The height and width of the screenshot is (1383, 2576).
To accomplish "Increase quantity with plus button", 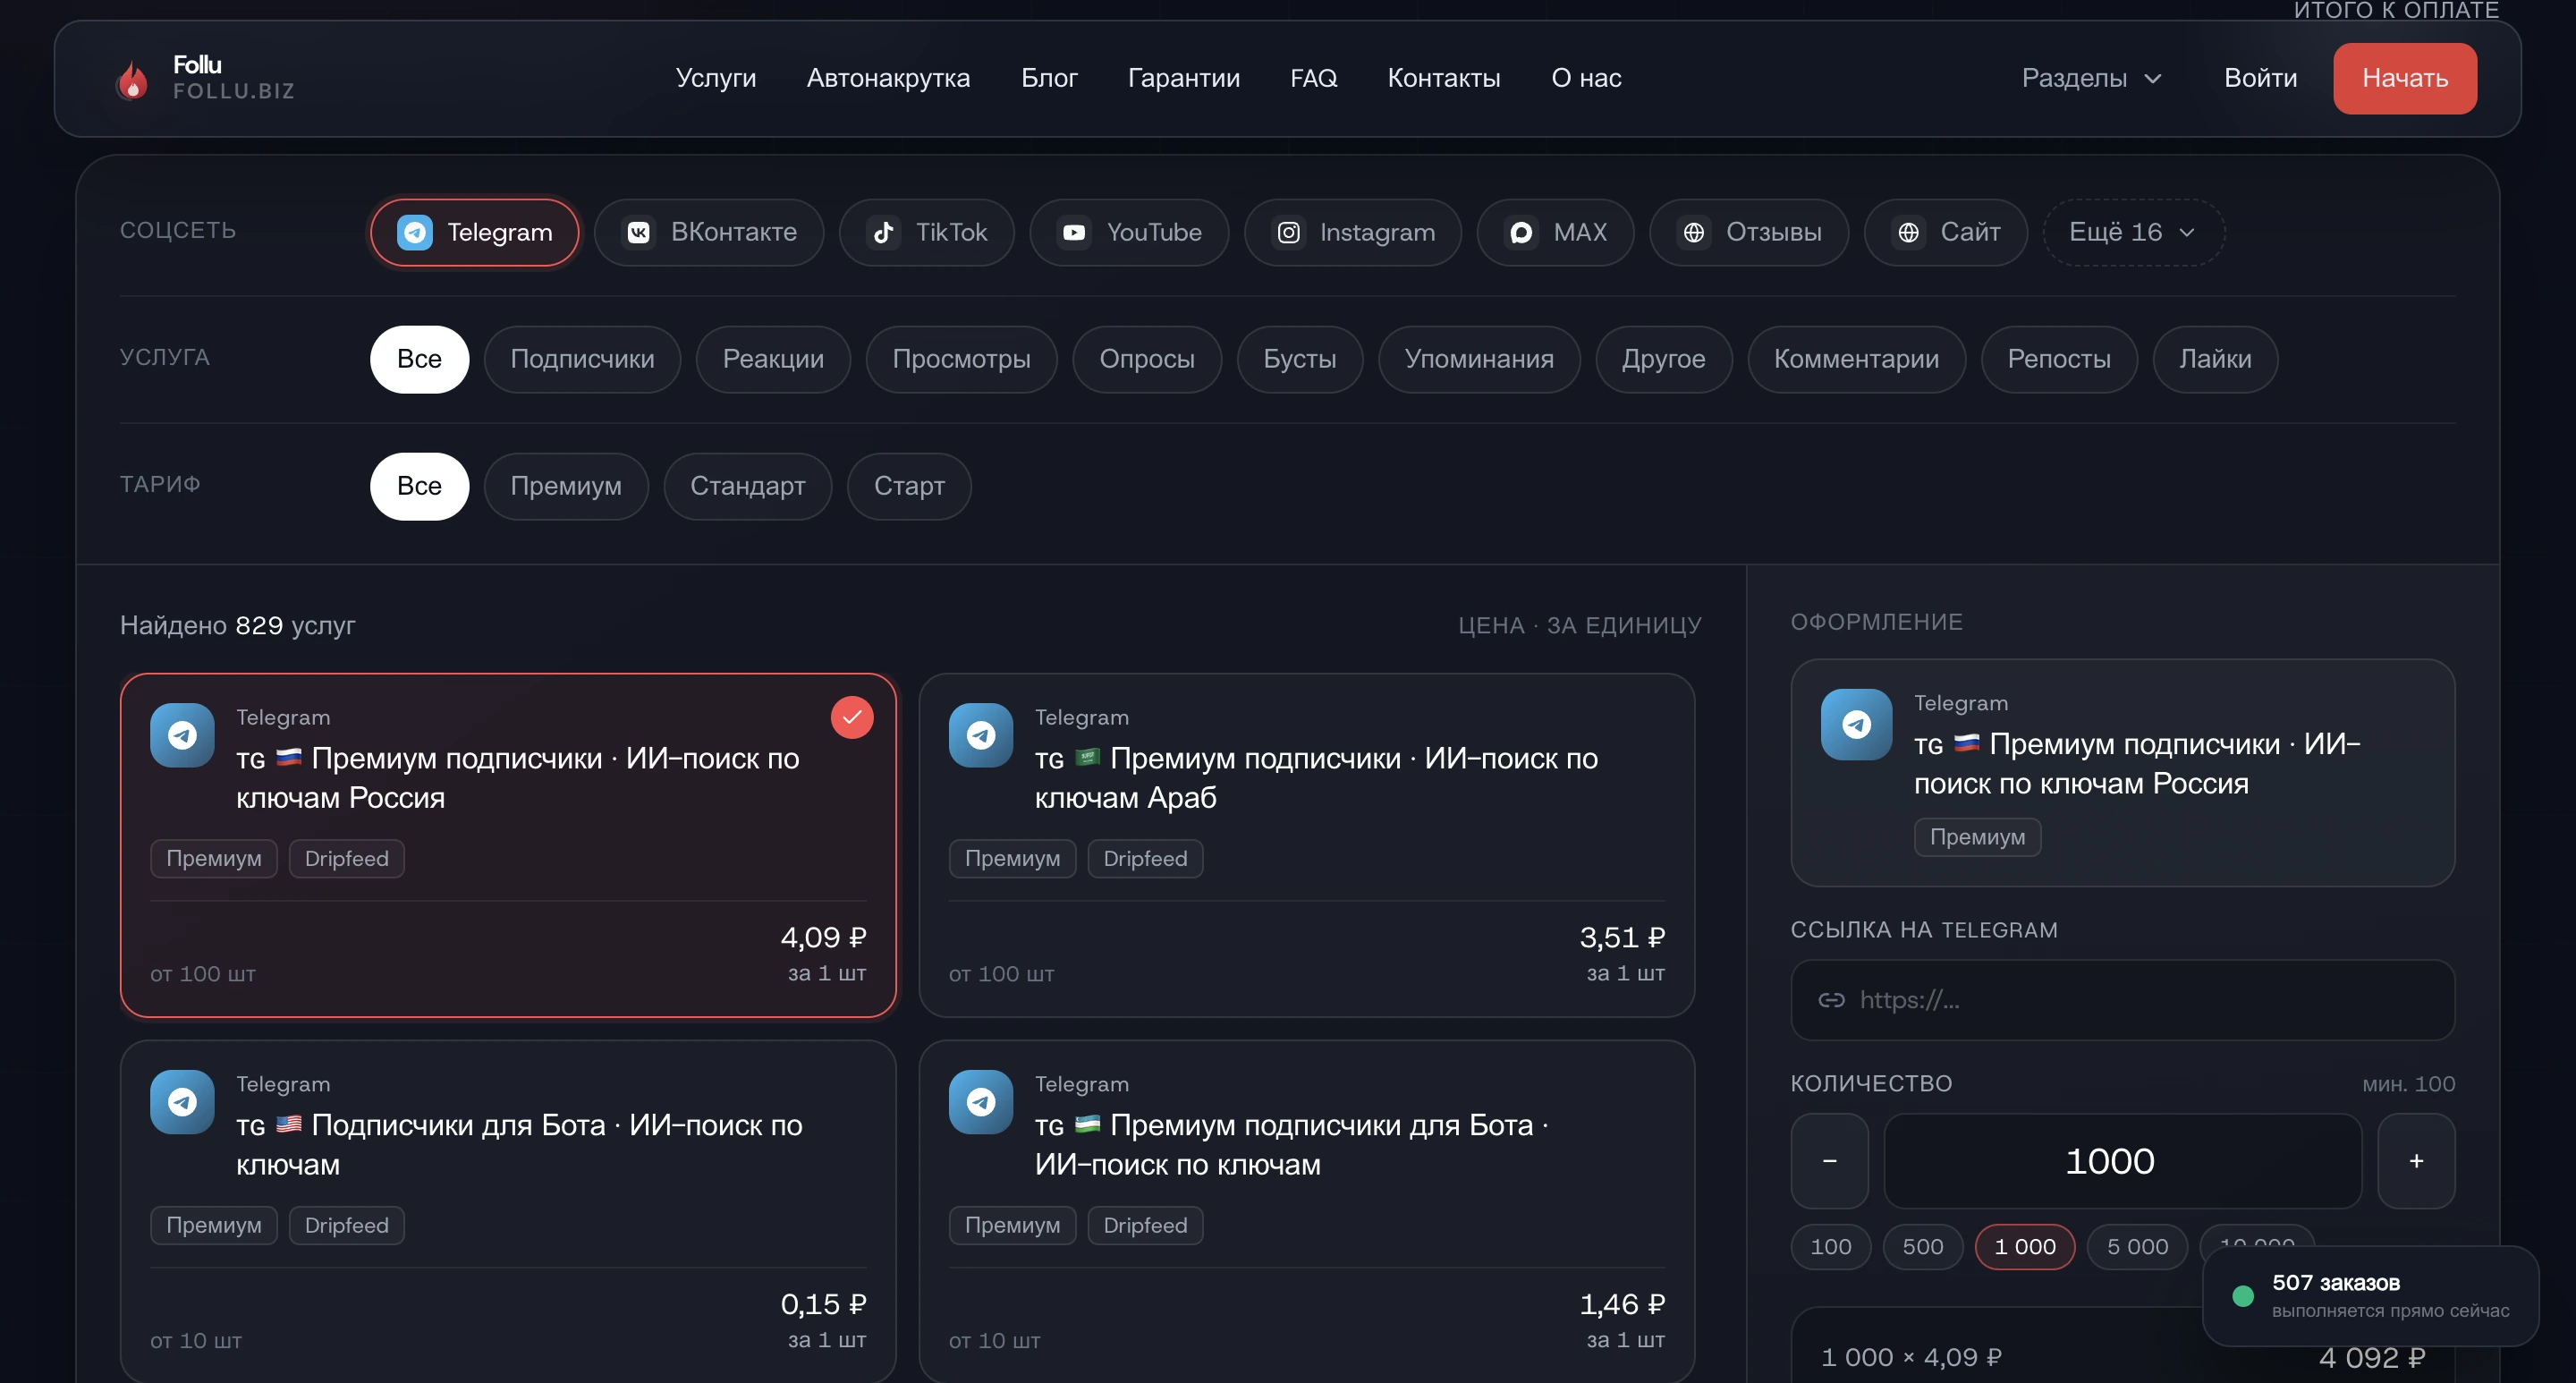I will (x=2416, y=1161).
